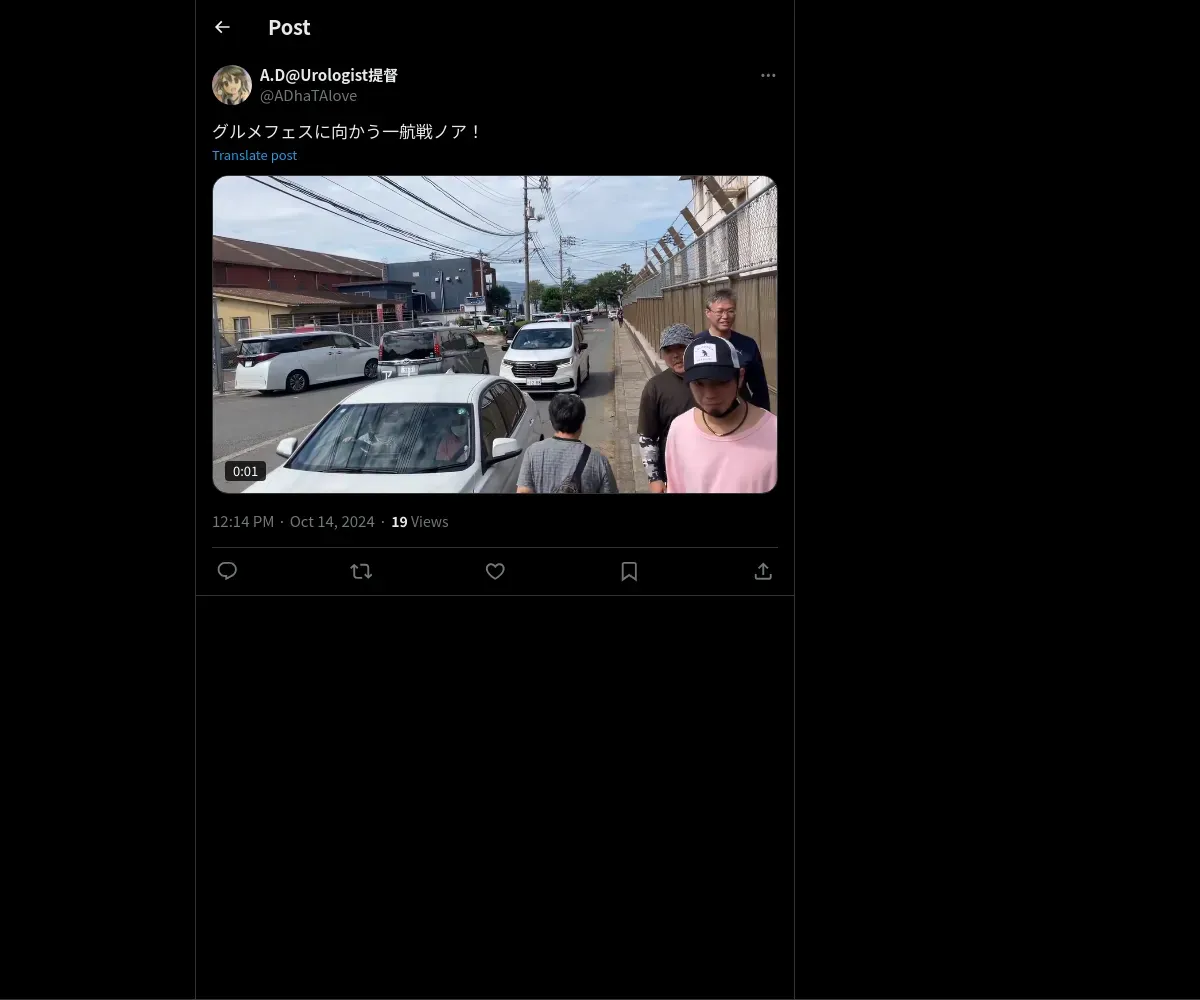1200x1000 pixels.
Task: Select the Oct 14, 2024 date
Action: click(x=332, y=522)
